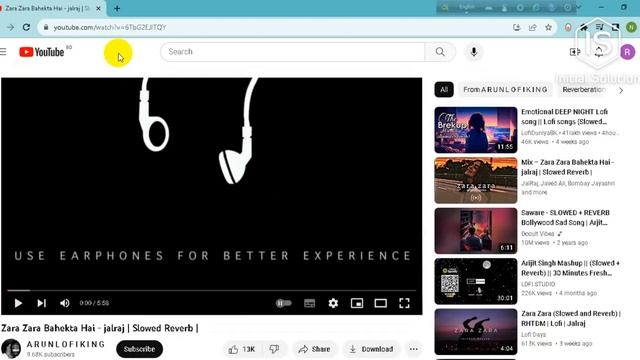Click the video progress bar
Screen dimensions: 640x360
[211, 290]
